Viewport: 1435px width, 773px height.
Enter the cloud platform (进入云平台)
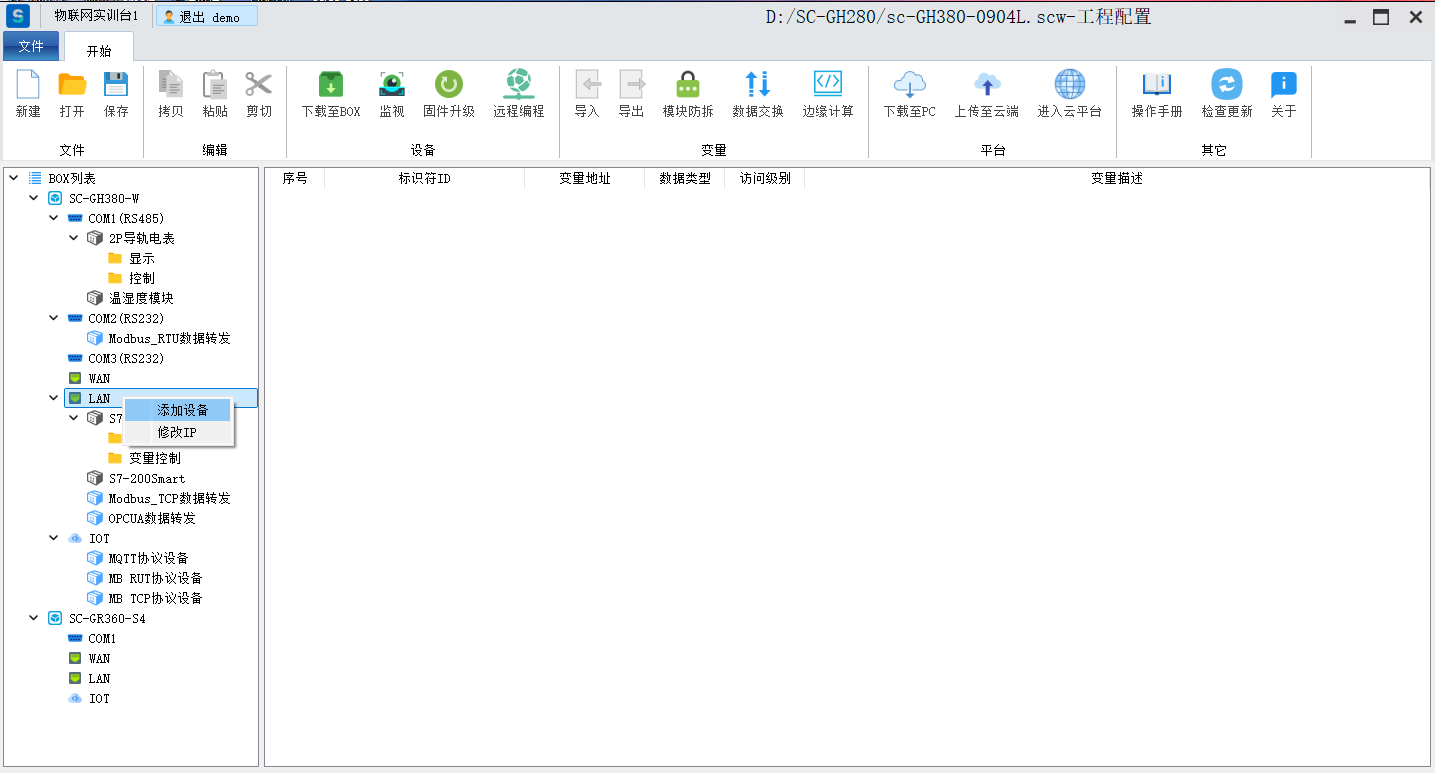1069,87
